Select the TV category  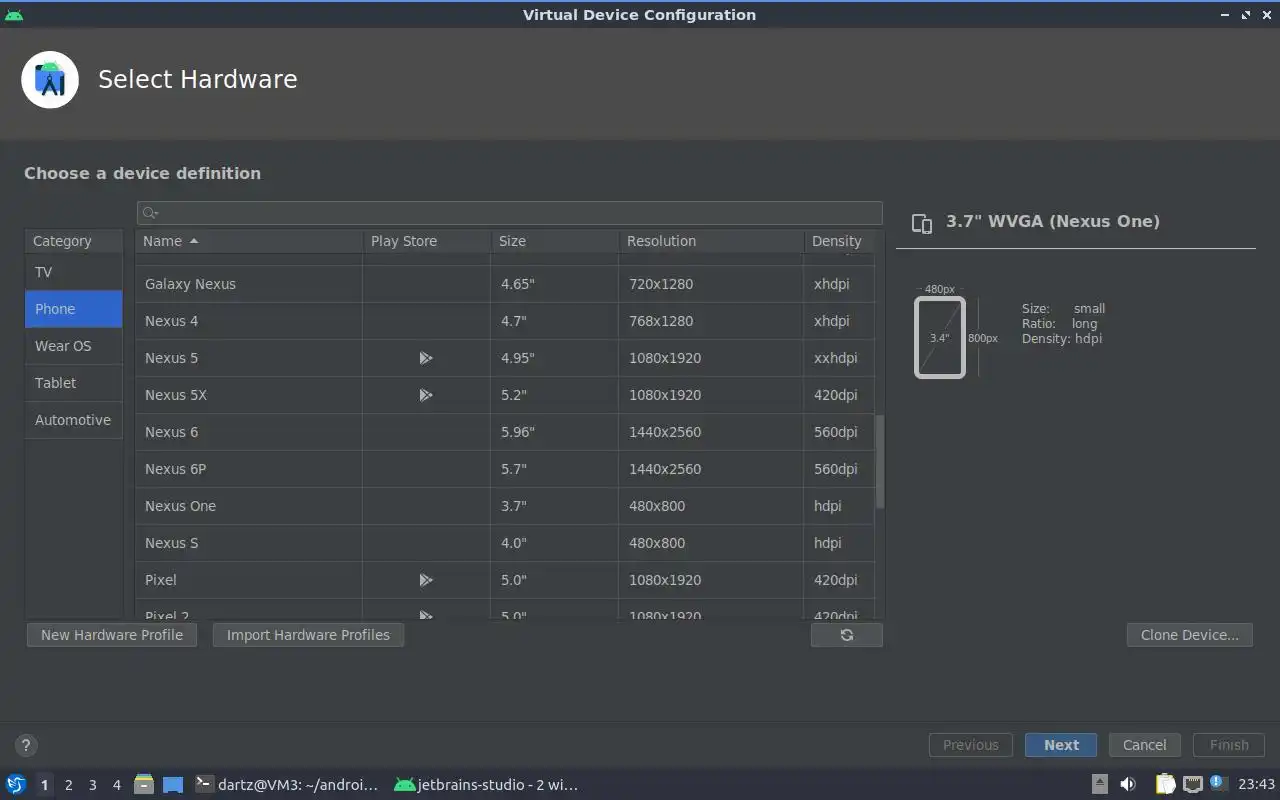[x=73, y=272]
